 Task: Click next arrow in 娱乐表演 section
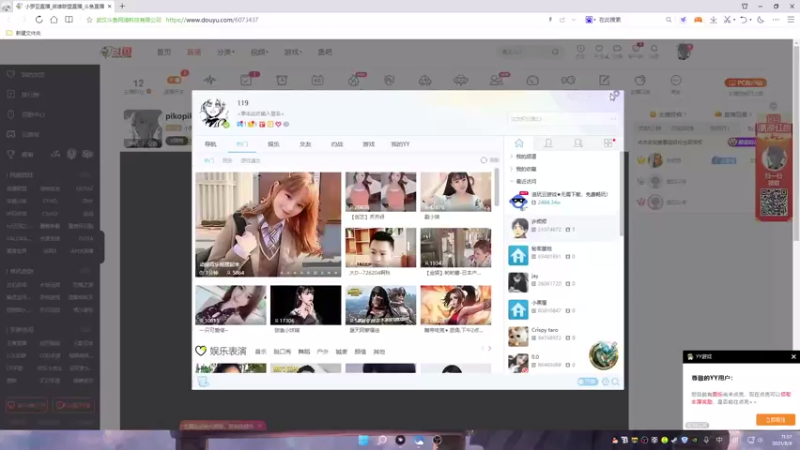pos(490,348)
